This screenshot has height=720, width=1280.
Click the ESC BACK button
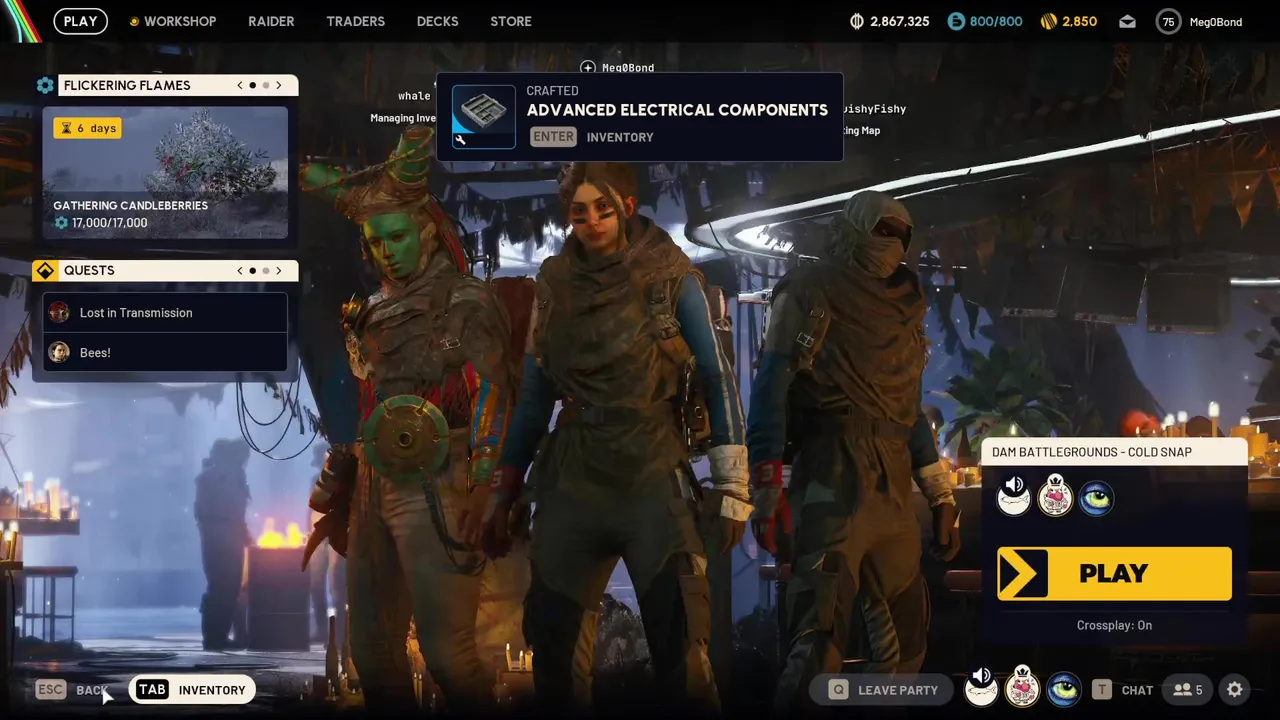click(x=71, y=689)
